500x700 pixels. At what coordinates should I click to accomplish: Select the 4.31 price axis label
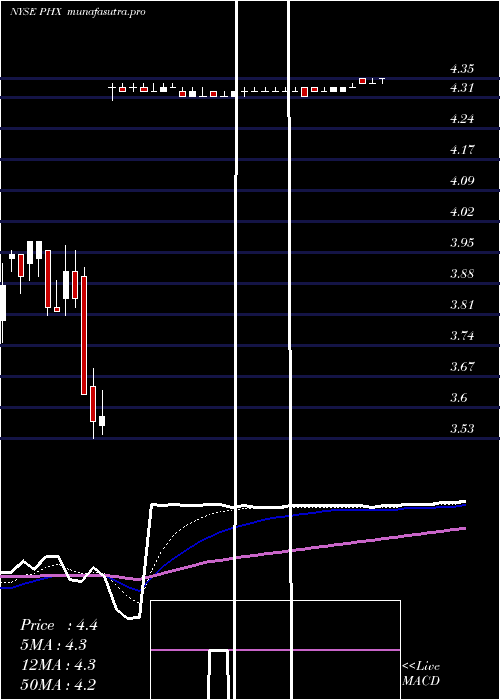click(x=462, y=88)
